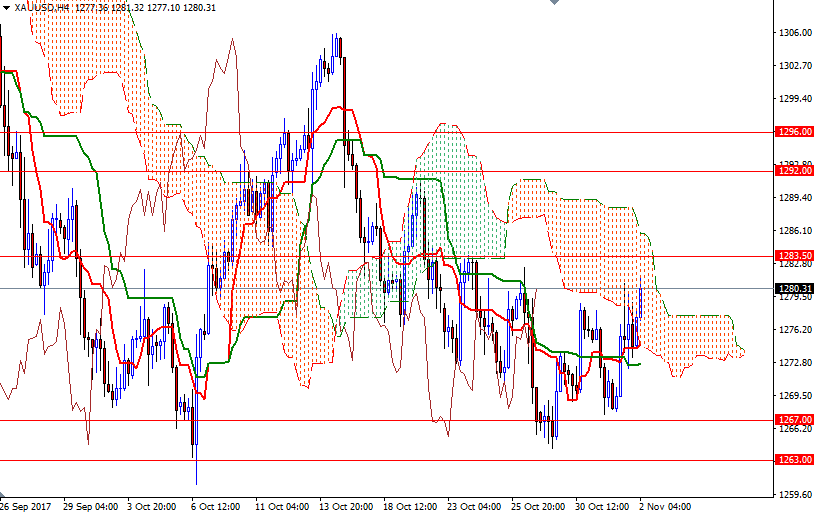Image resolution: width=814 pixels, height=514 pixels.
Task: Click the 1306.00 value on price scale
Action: (x=794, y=33)
